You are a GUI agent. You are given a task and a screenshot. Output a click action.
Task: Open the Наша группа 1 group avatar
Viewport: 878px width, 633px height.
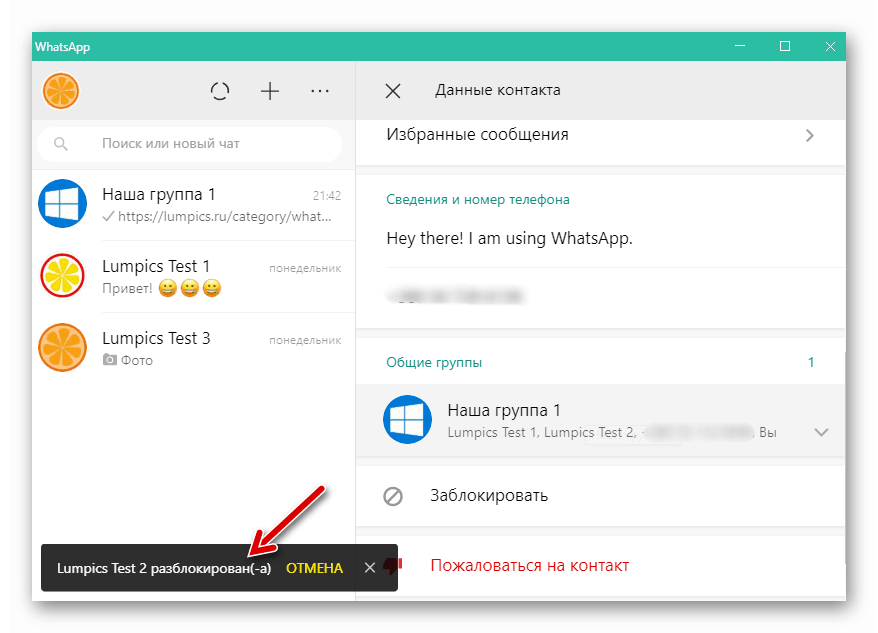(62, 205)
